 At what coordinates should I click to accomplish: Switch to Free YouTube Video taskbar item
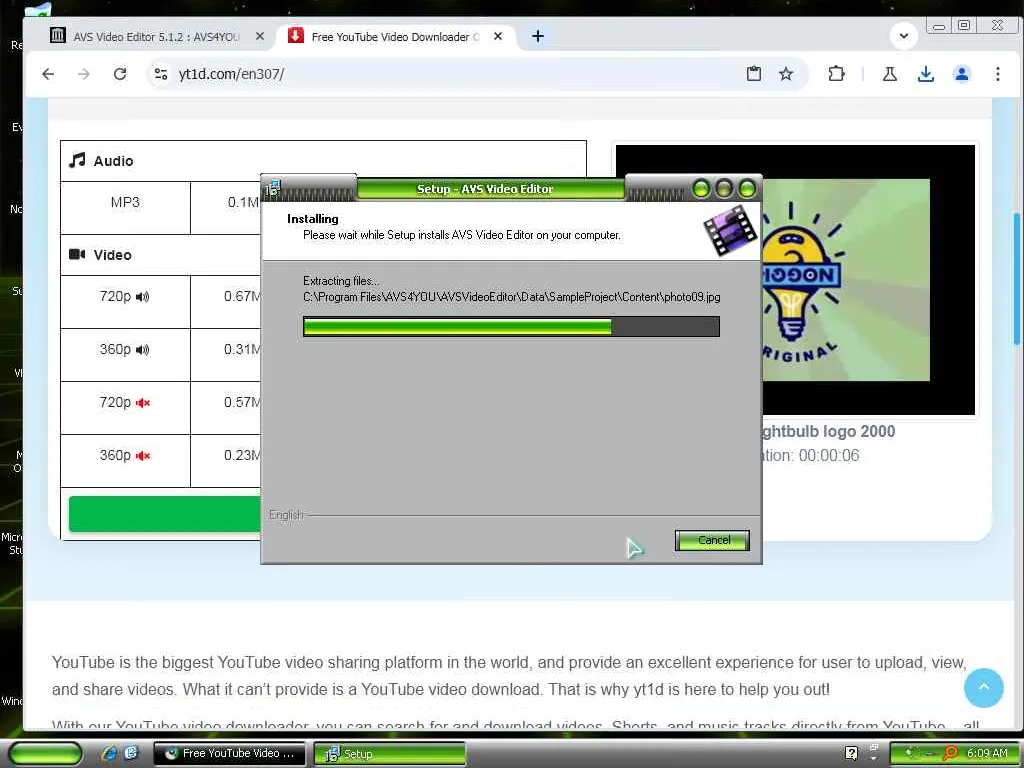(x=230, y=754)
